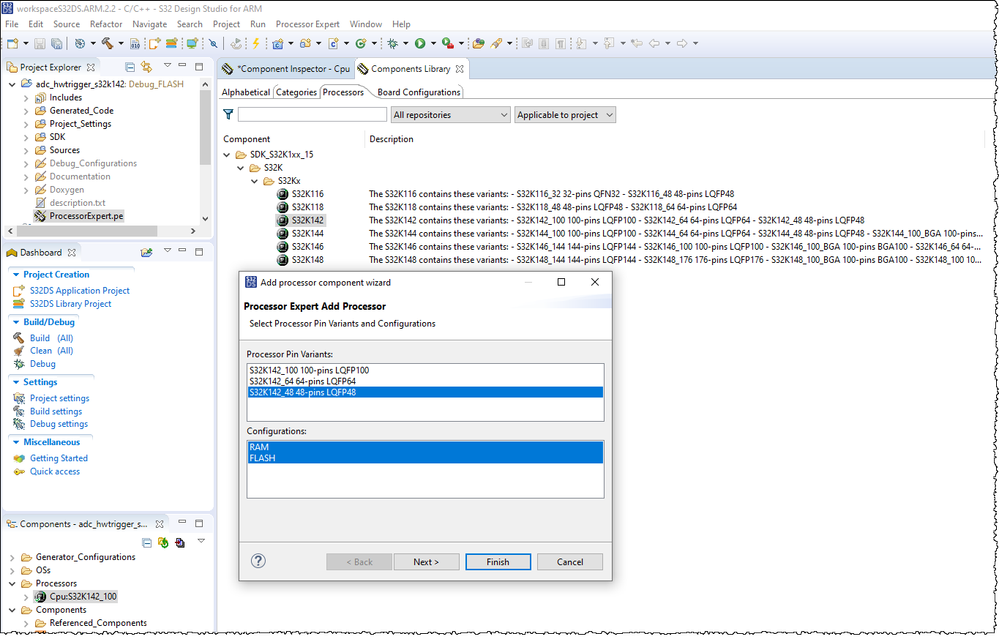Select the S32K116 processor icon
Image resolution: width=999 pixels, height=637 pixels.
[283, 194]
